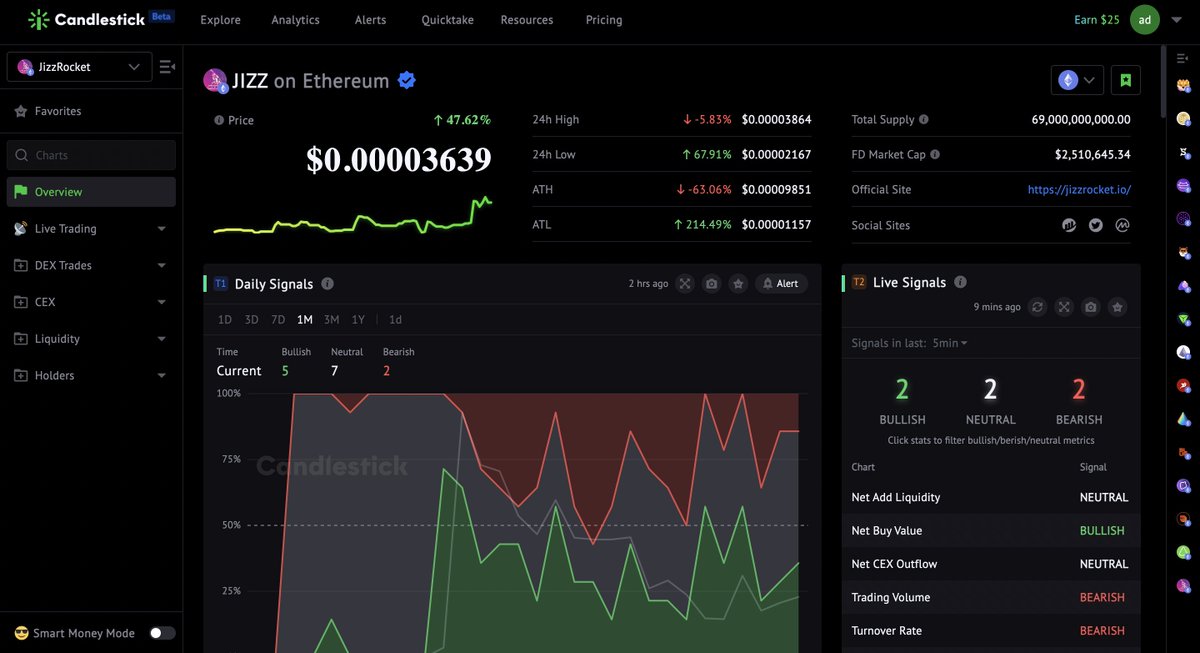Viewport: 1200px width, 653px height.
Task: Select the 1d interval option
Action: [x=395, y=320]
